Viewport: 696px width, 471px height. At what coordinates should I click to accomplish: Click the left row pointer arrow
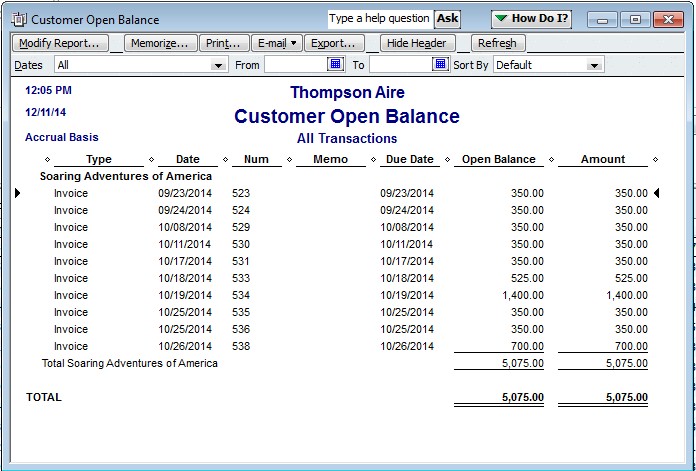pos(18,193)
